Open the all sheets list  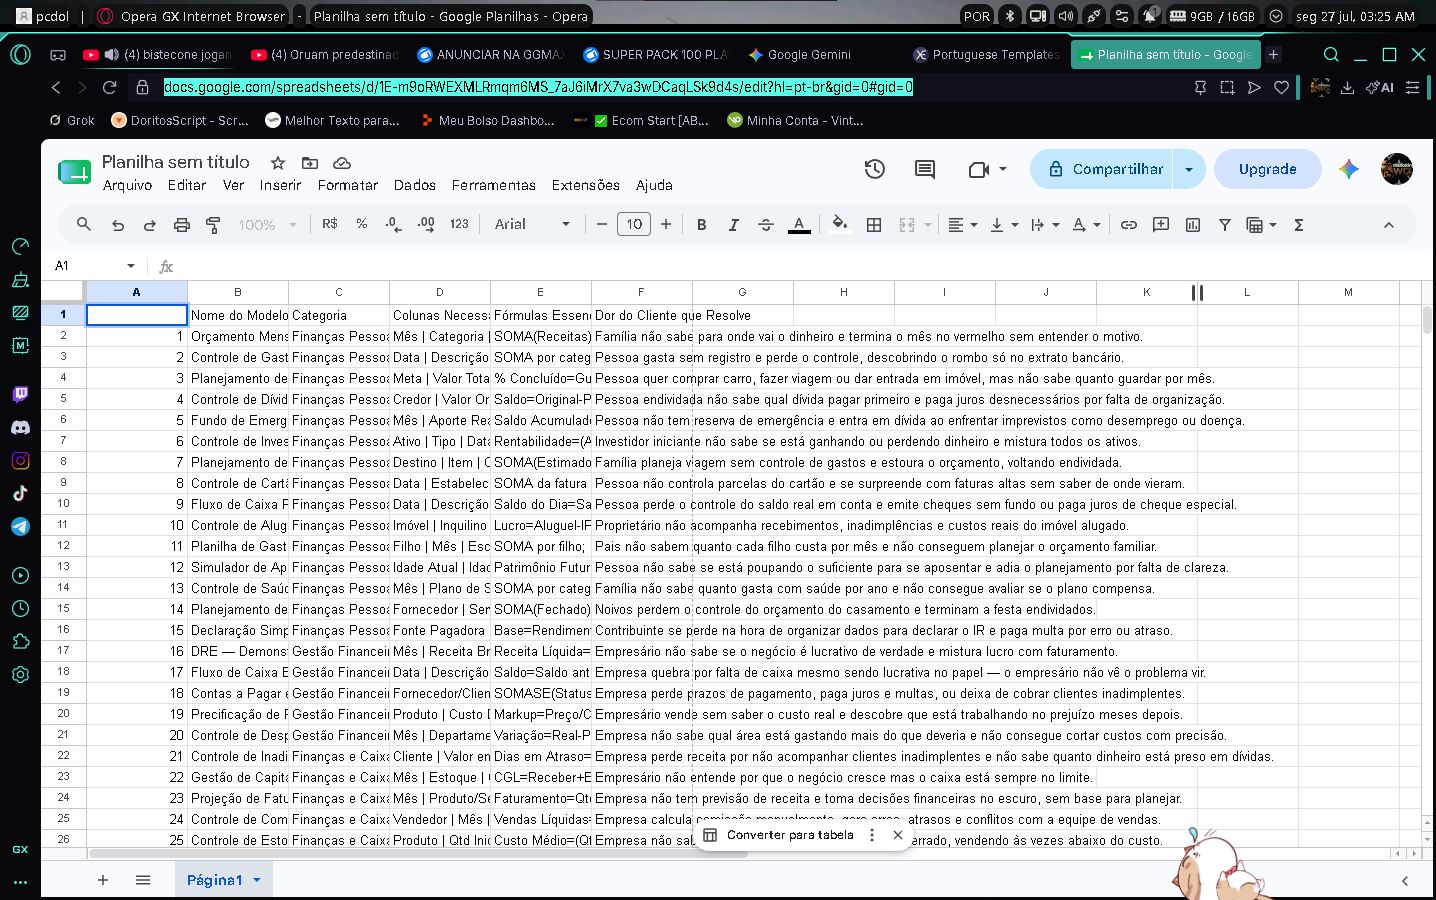pos(143,880)
